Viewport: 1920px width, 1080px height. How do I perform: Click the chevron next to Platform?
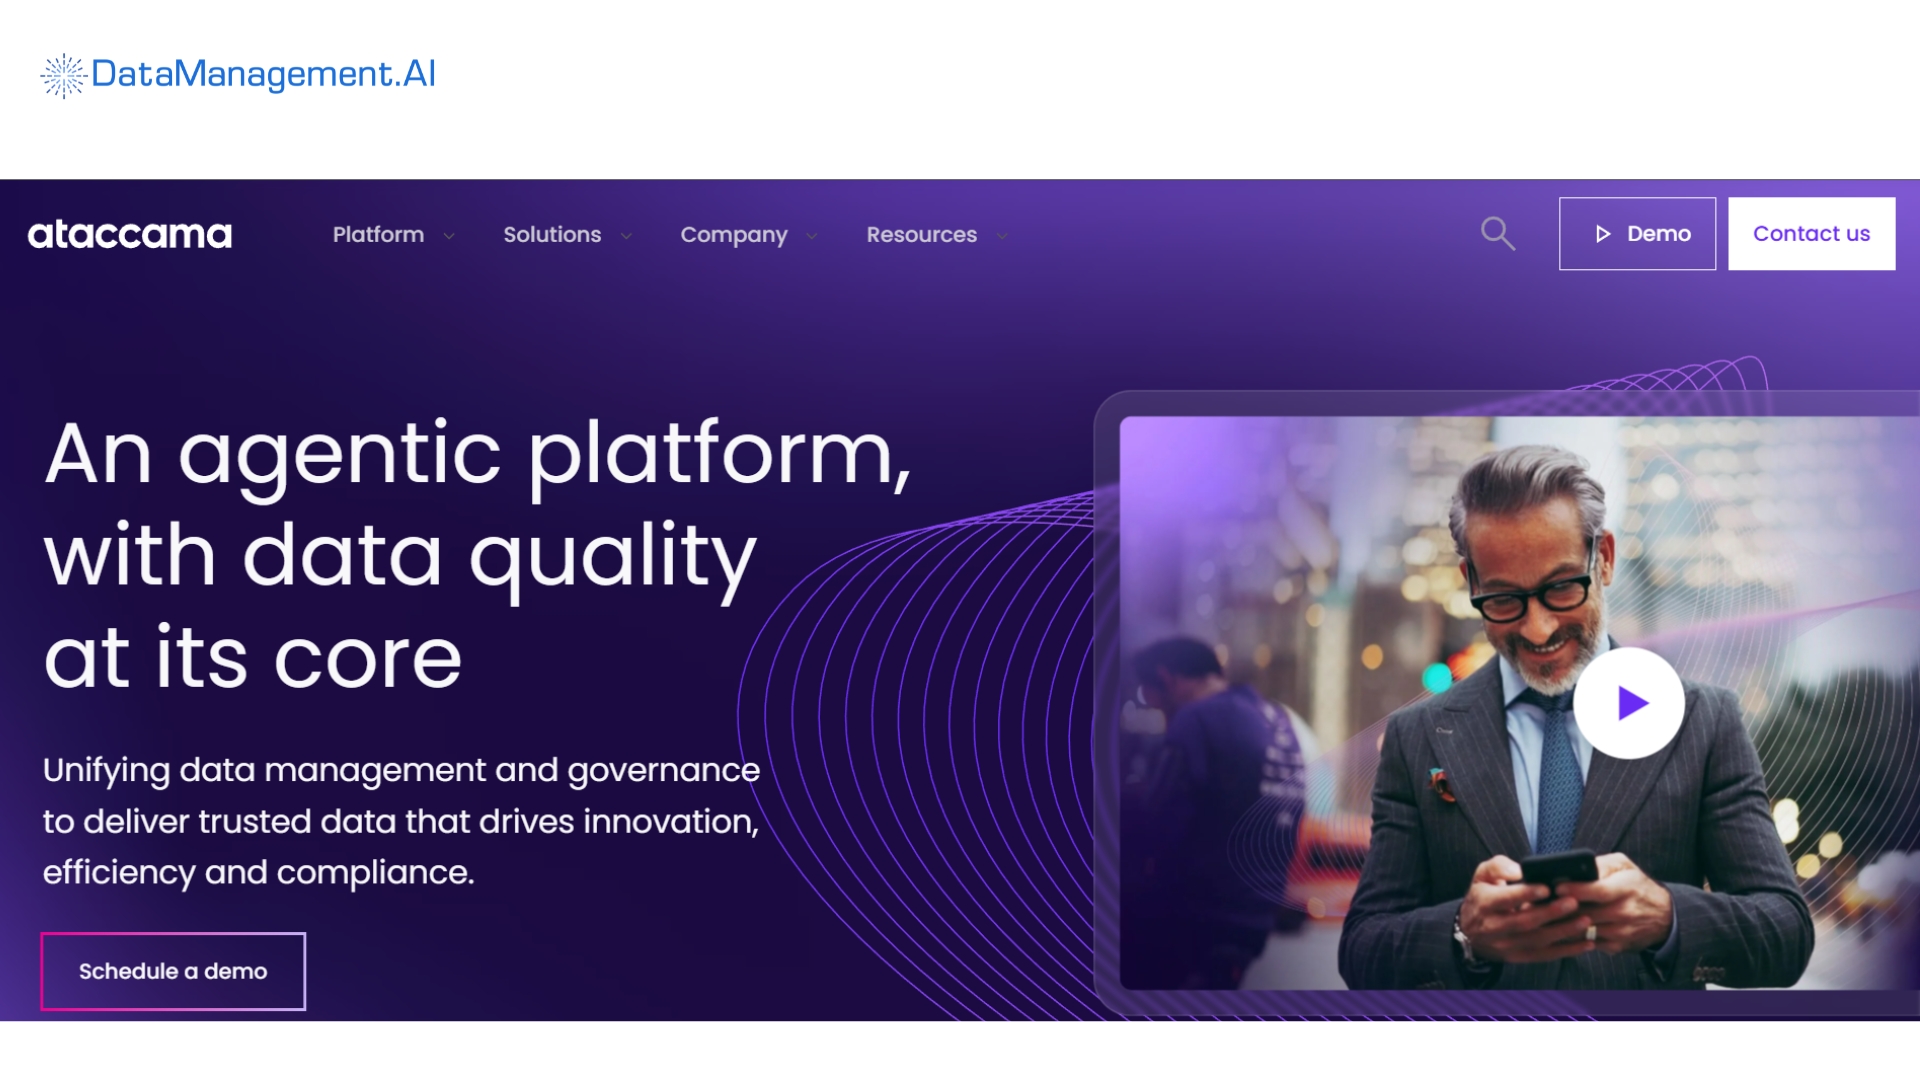click(448, 236)
